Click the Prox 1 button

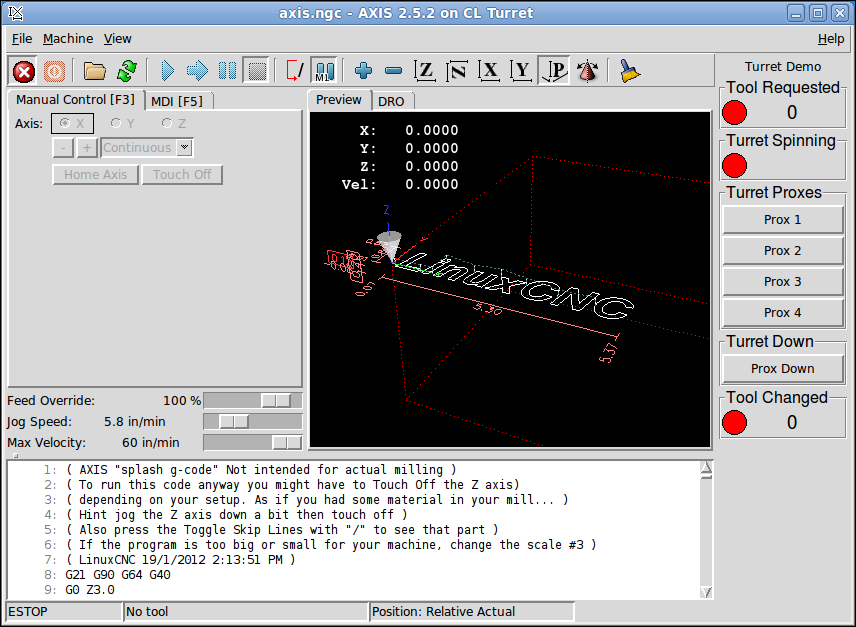pyautogui.click(x=782, y=220)
